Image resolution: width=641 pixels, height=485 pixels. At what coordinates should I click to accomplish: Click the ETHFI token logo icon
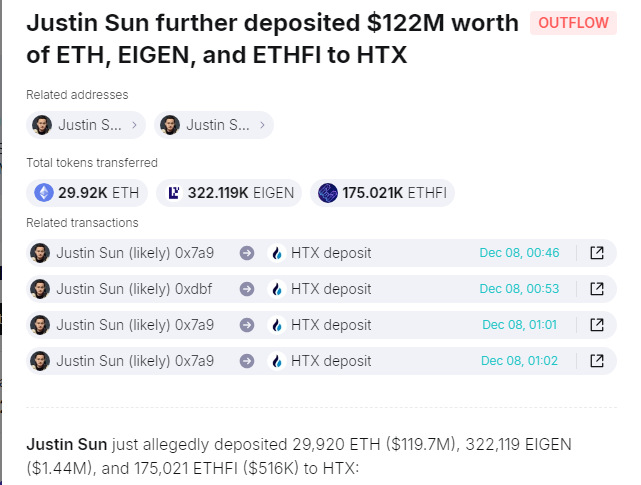pyautogui.click(x=327, y=193)
